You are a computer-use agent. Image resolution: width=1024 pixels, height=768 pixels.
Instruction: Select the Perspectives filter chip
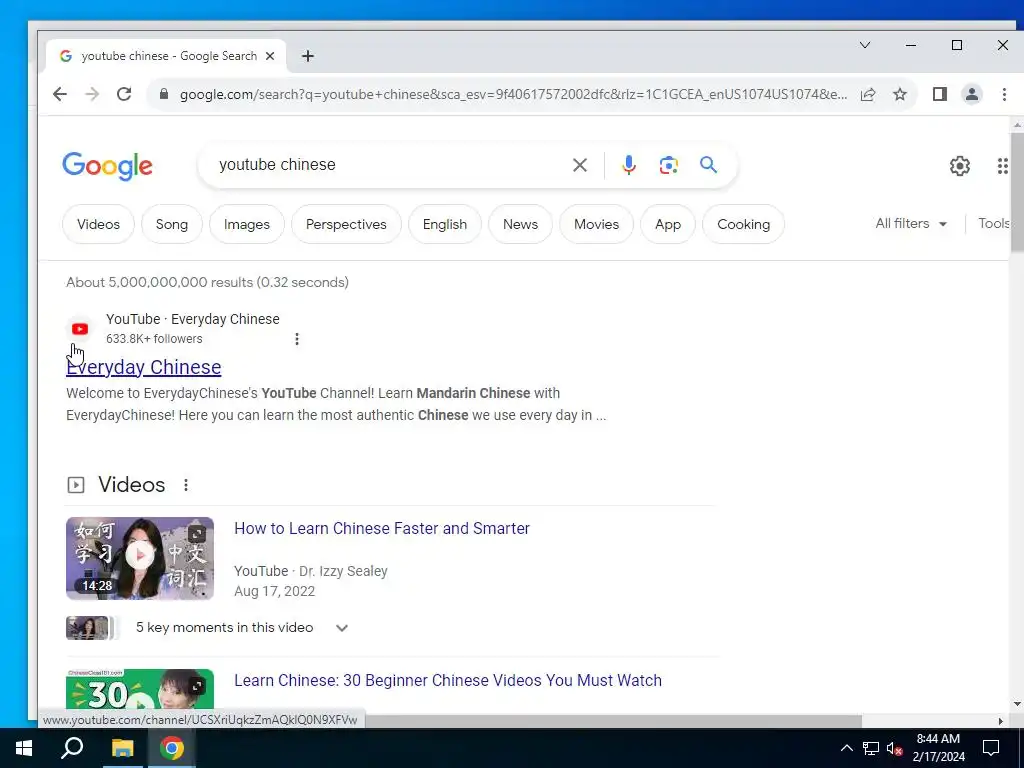[x=346, y=224]
